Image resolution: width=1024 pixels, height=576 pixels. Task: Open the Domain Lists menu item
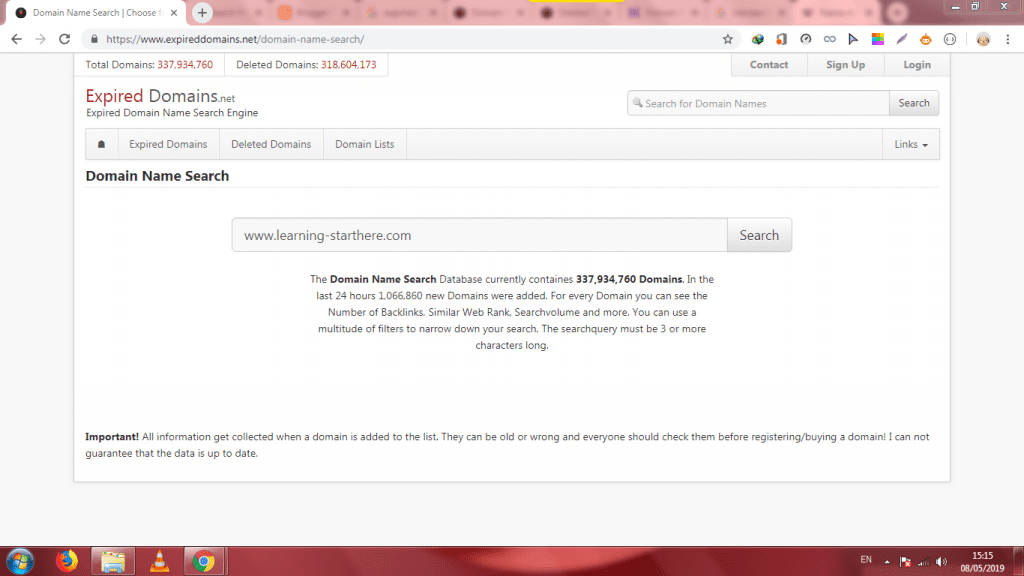(364, 144)
